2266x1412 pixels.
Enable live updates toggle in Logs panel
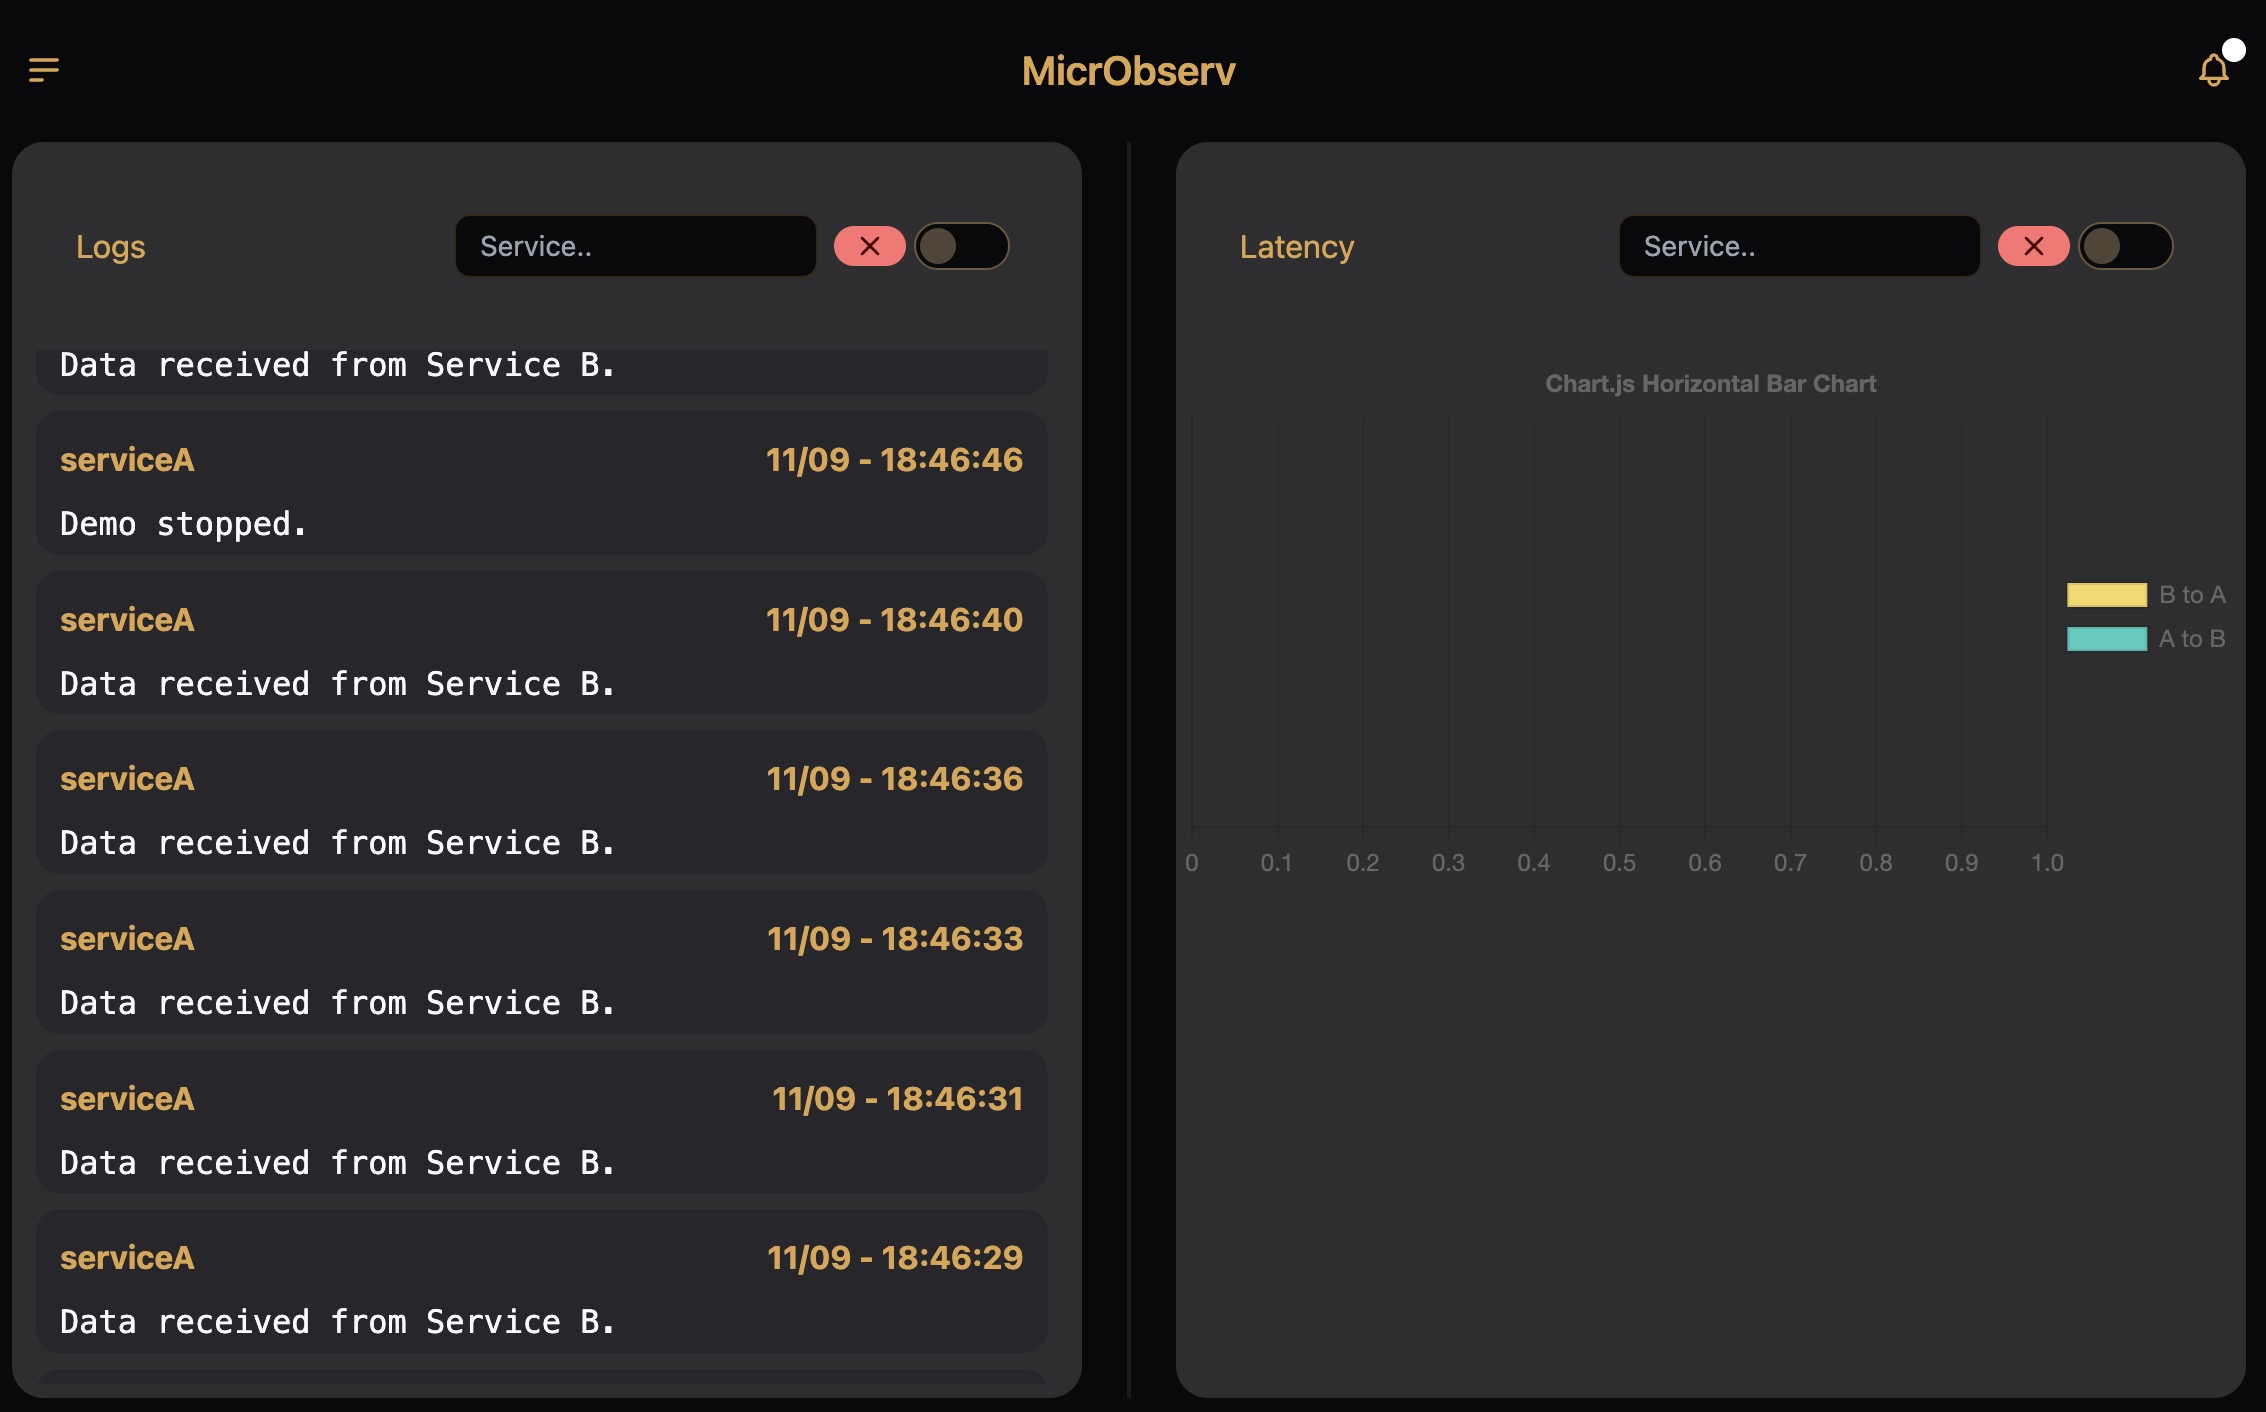click(x=962, y=246)
